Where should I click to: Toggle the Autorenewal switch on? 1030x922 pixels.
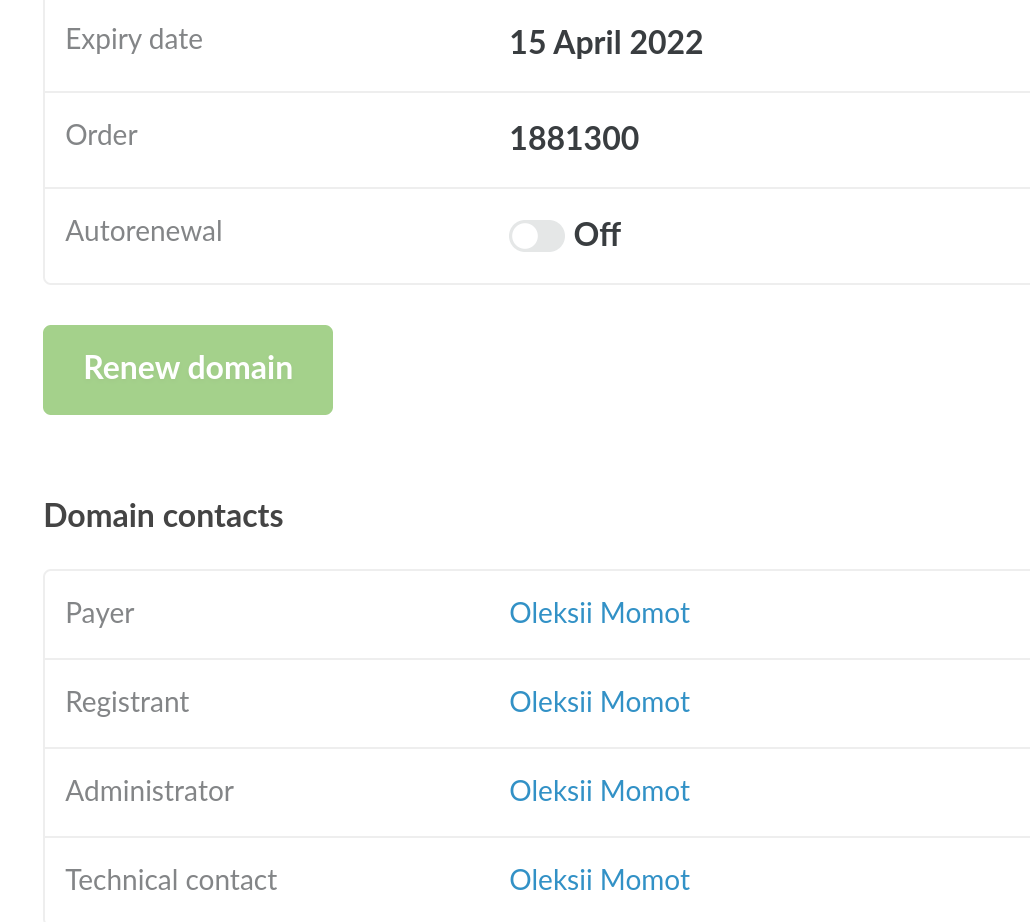pyautogui.click(x=537, y=237)
